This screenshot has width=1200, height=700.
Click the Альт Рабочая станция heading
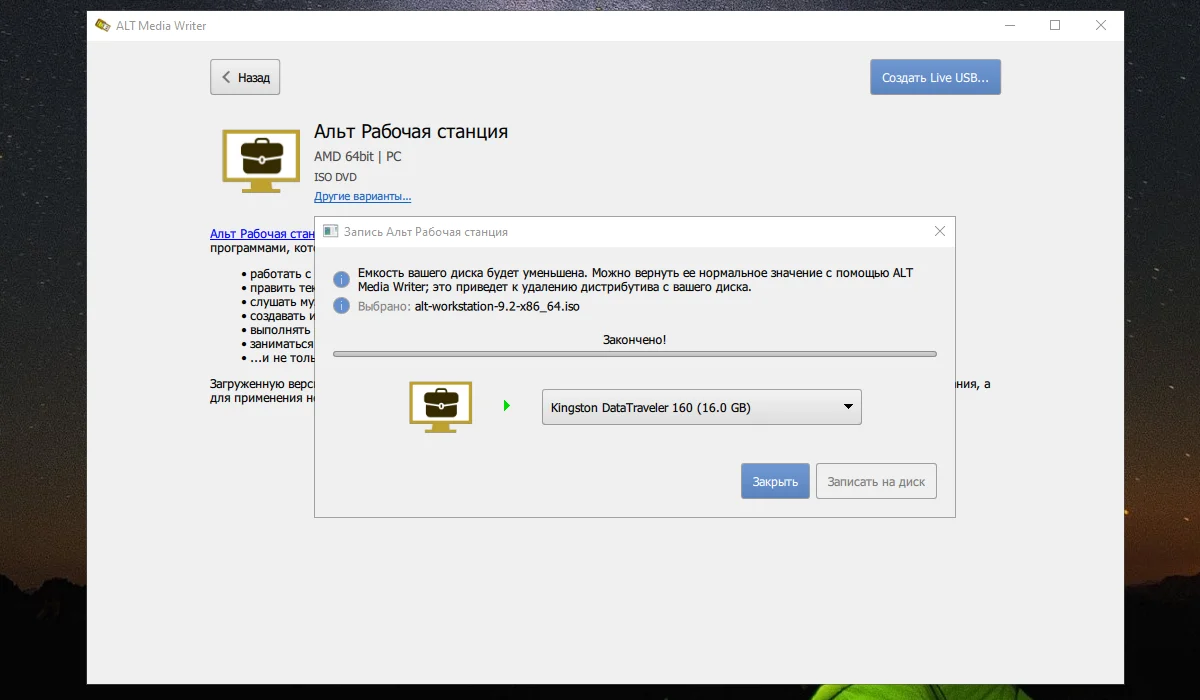pos(411,132)
